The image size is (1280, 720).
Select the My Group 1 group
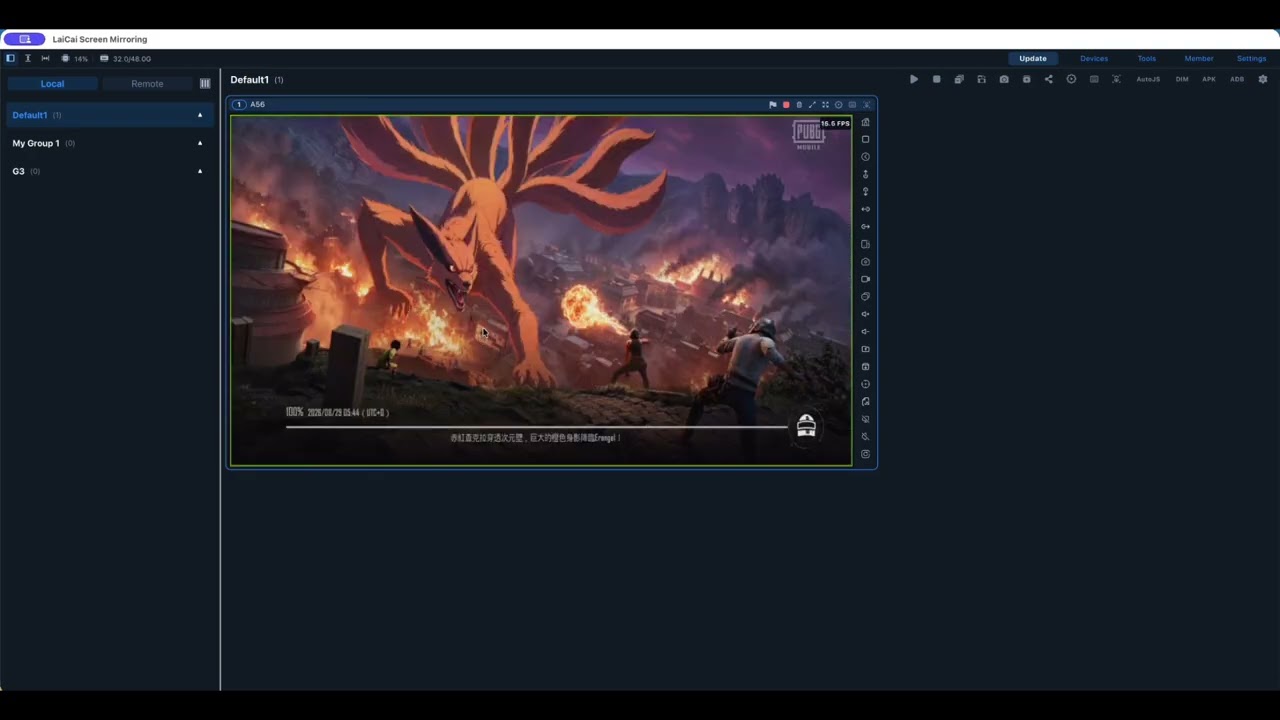110,143
